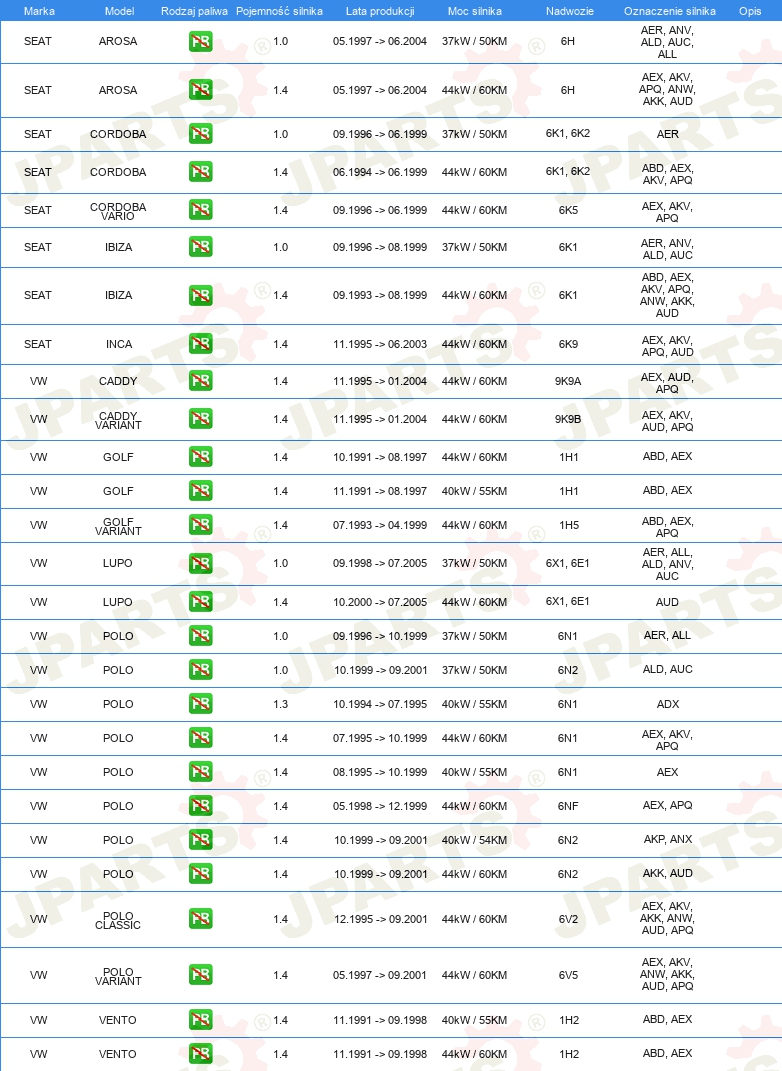Click engine capacity value 1.3
This screenshot has height=1071, width=782.
(x=281, y=704)
